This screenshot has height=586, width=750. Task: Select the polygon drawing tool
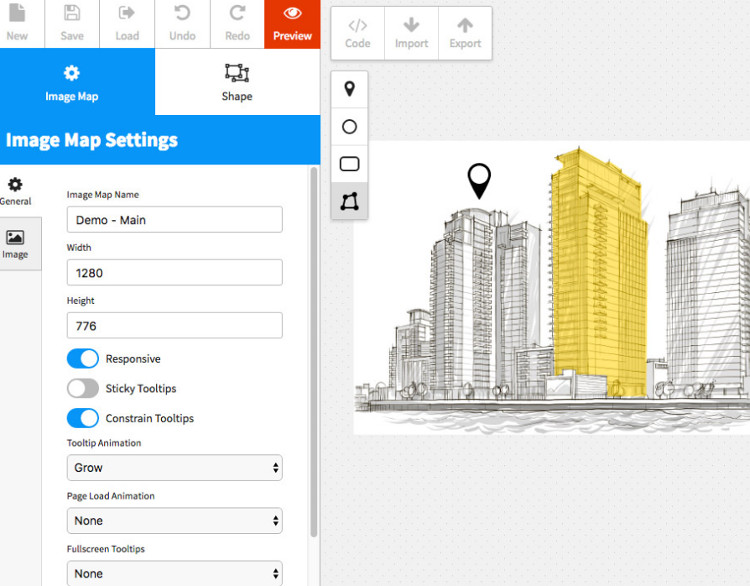click(350, 201)
